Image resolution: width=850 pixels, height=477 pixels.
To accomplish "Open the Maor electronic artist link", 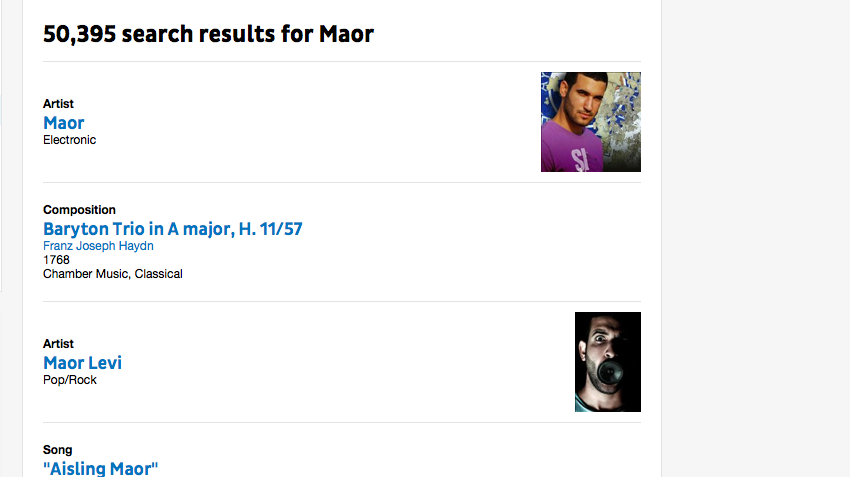I will 63,123.
